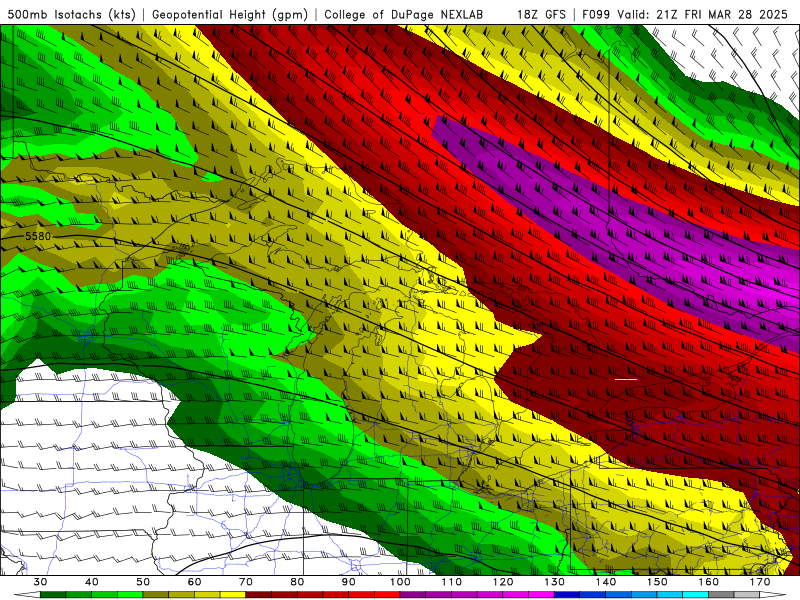Click the 70 value on the color scale
This screenshot has width=800, height=600.
(245, 582)
